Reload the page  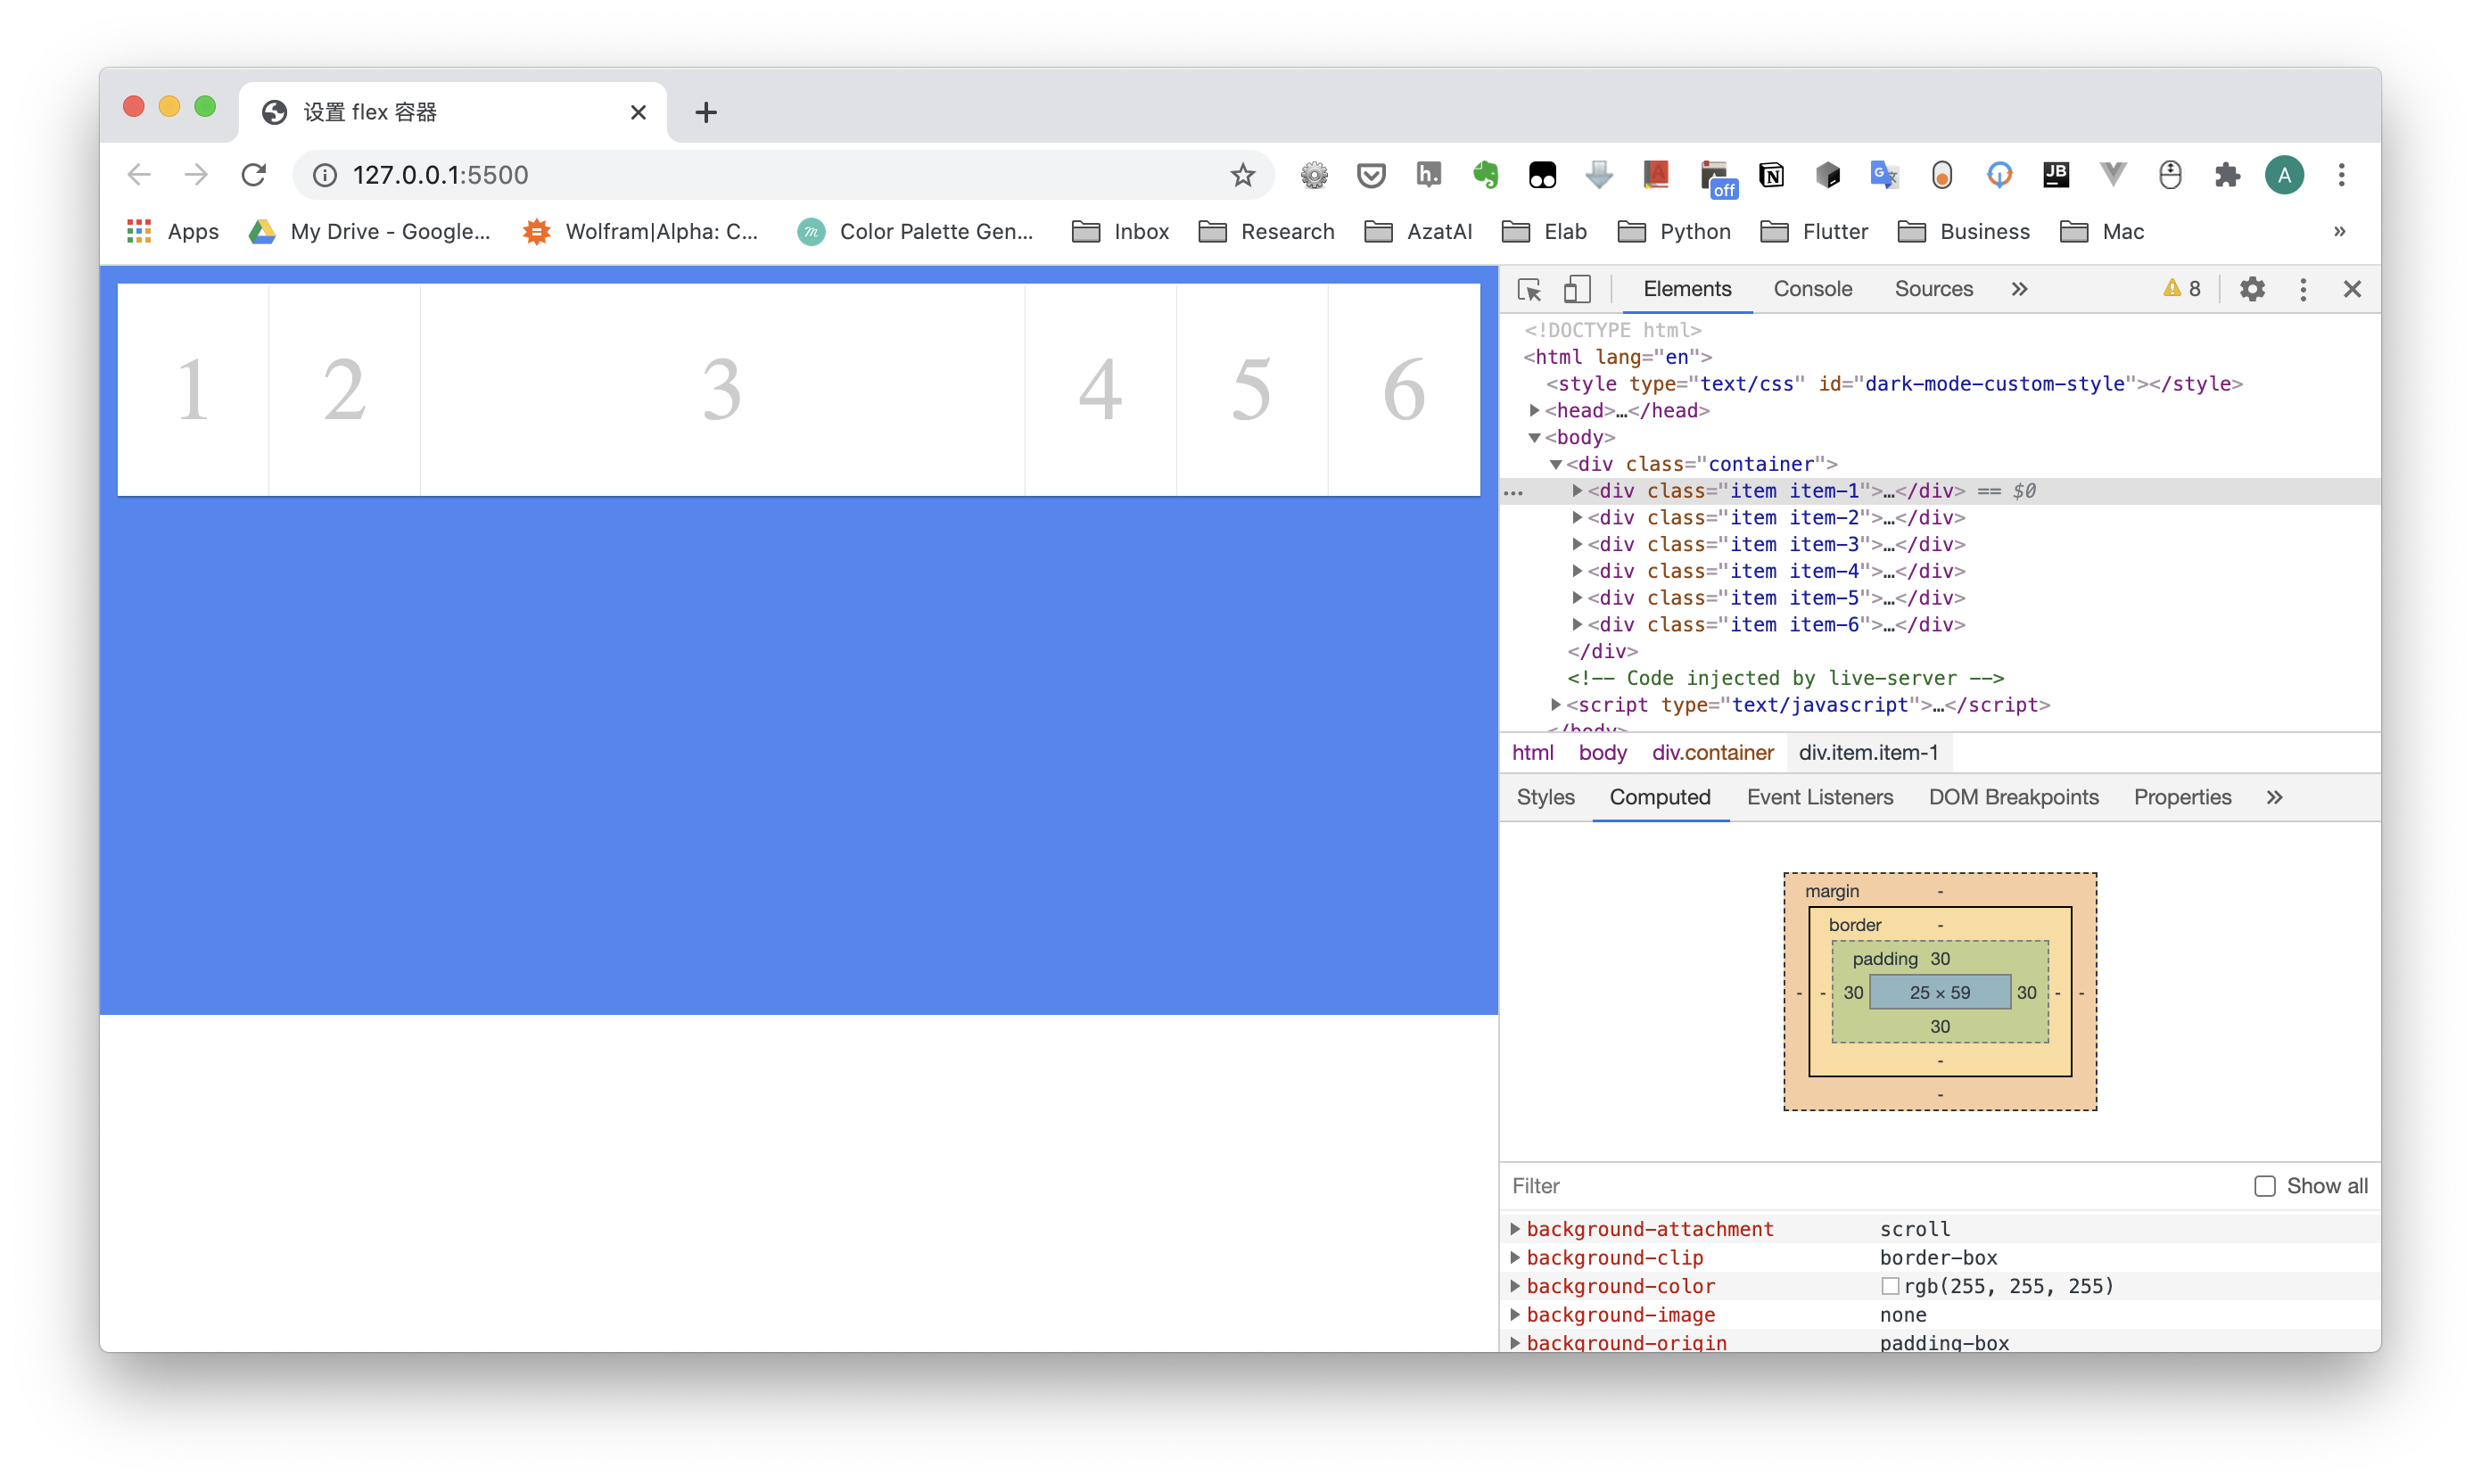(x=254, y=175)
